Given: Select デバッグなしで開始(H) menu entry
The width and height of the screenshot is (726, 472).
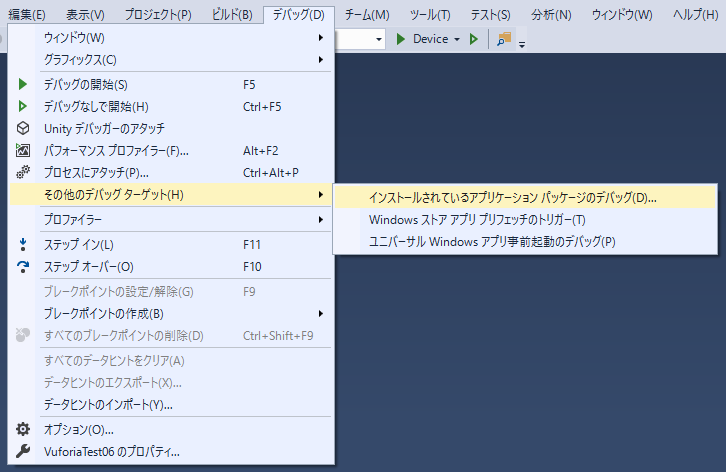Looking at the screenshot, I should coord(170,107).
